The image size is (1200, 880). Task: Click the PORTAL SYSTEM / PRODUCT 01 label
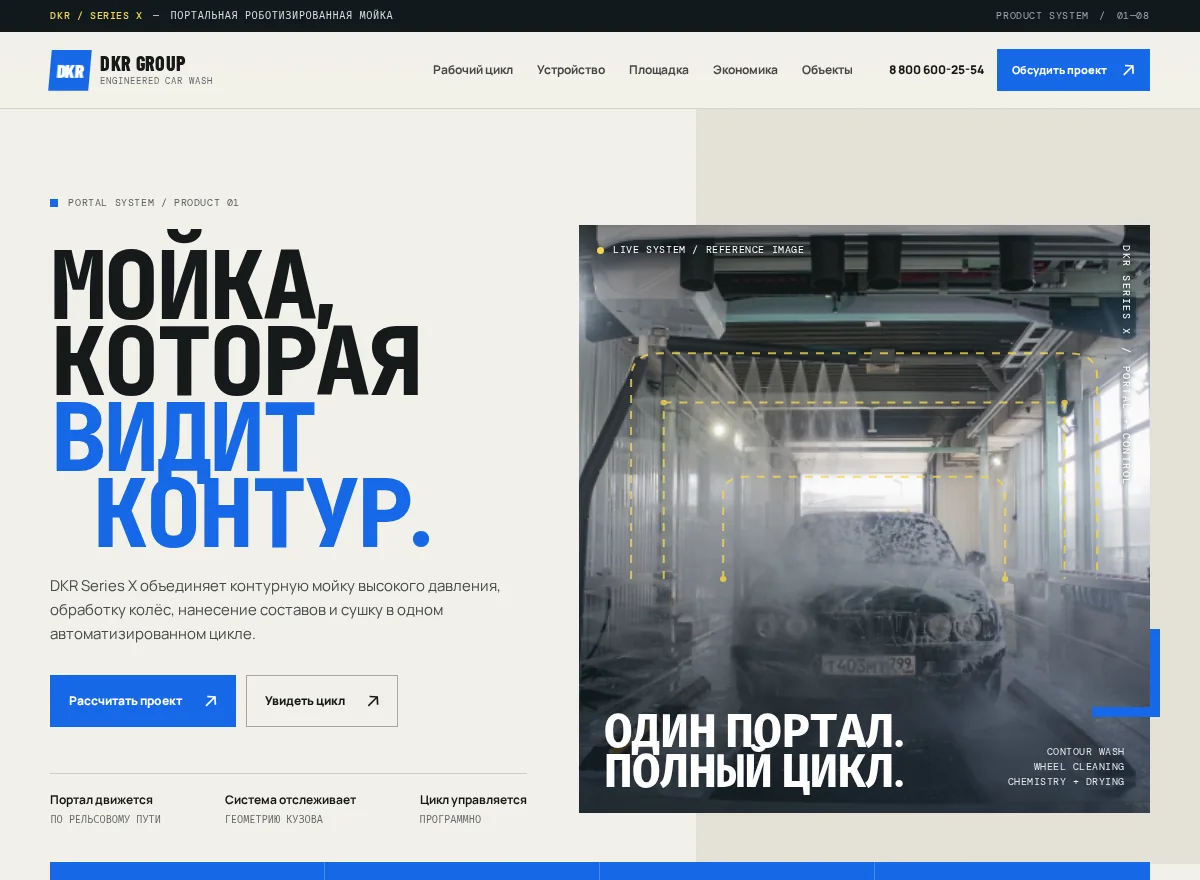(153, 203)
